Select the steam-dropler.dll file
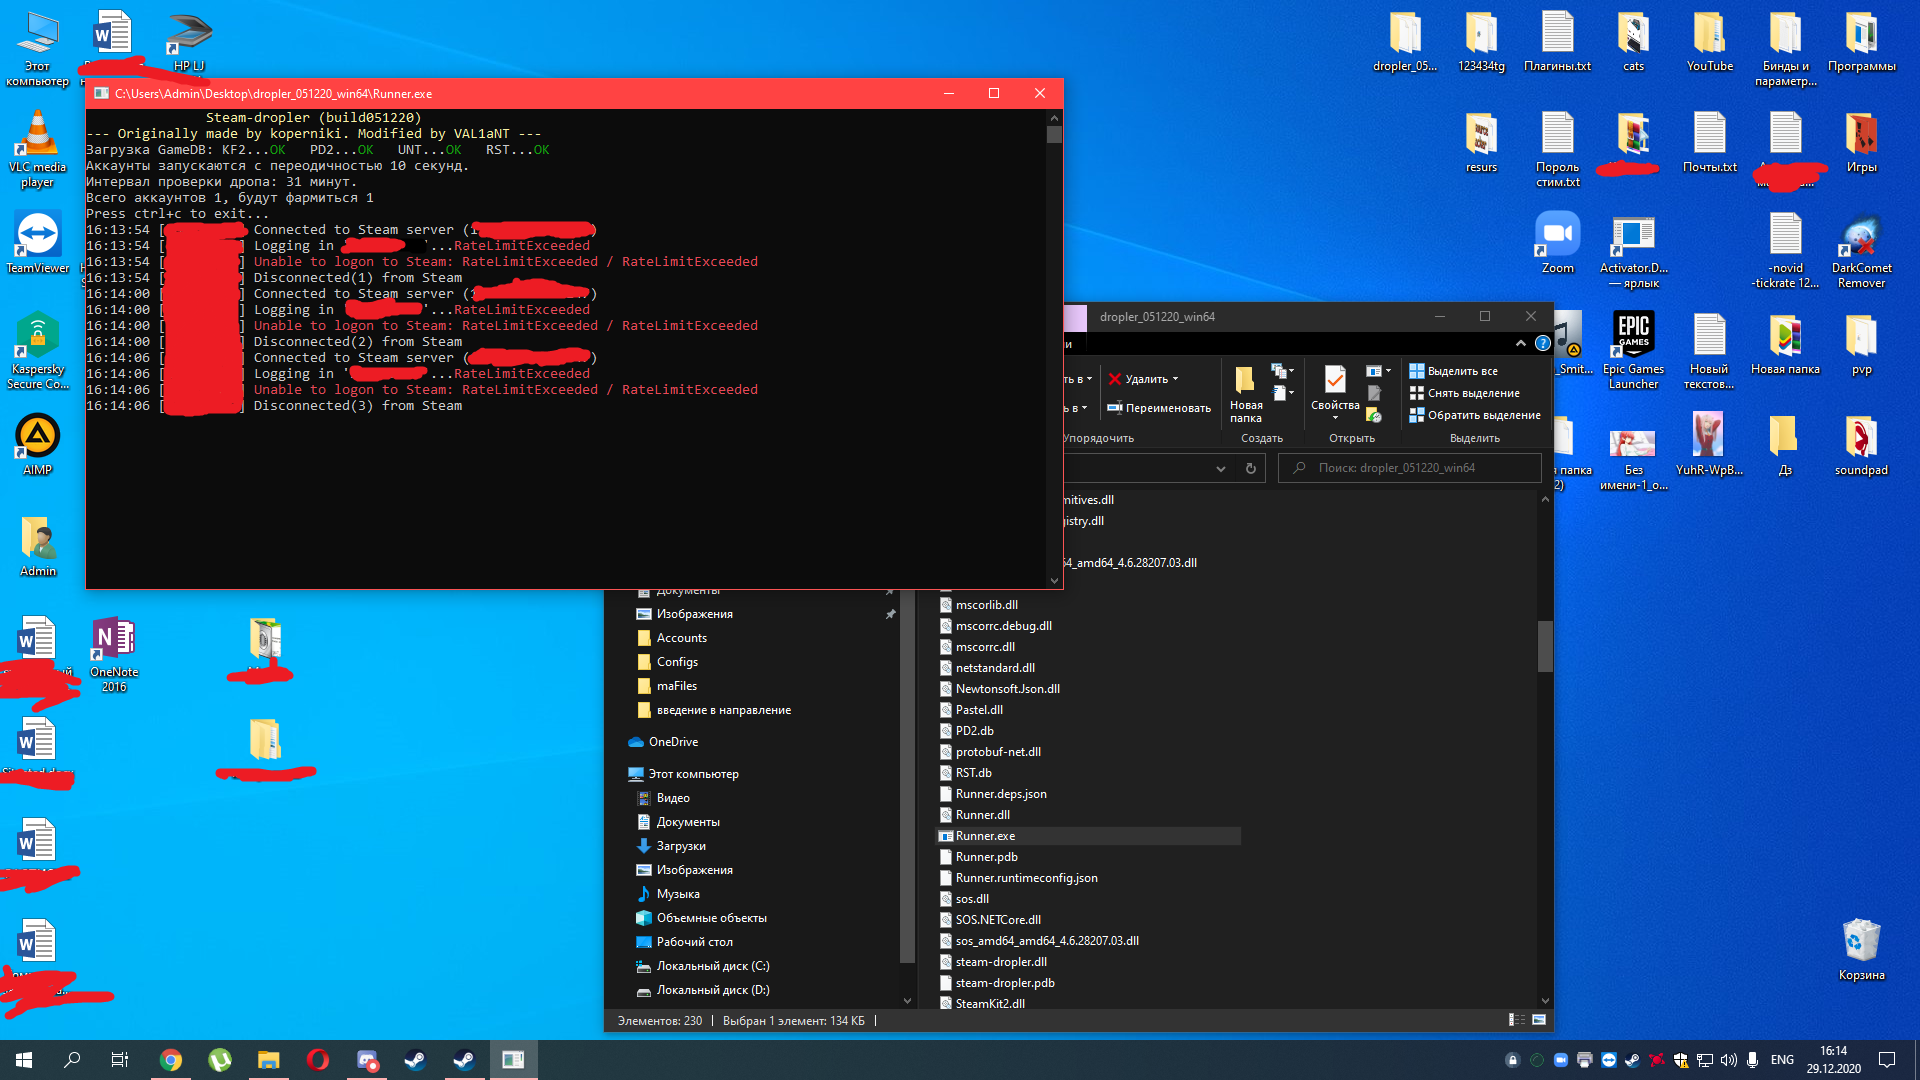This screenshot has height=1080, width=1920. coord(993,962)
